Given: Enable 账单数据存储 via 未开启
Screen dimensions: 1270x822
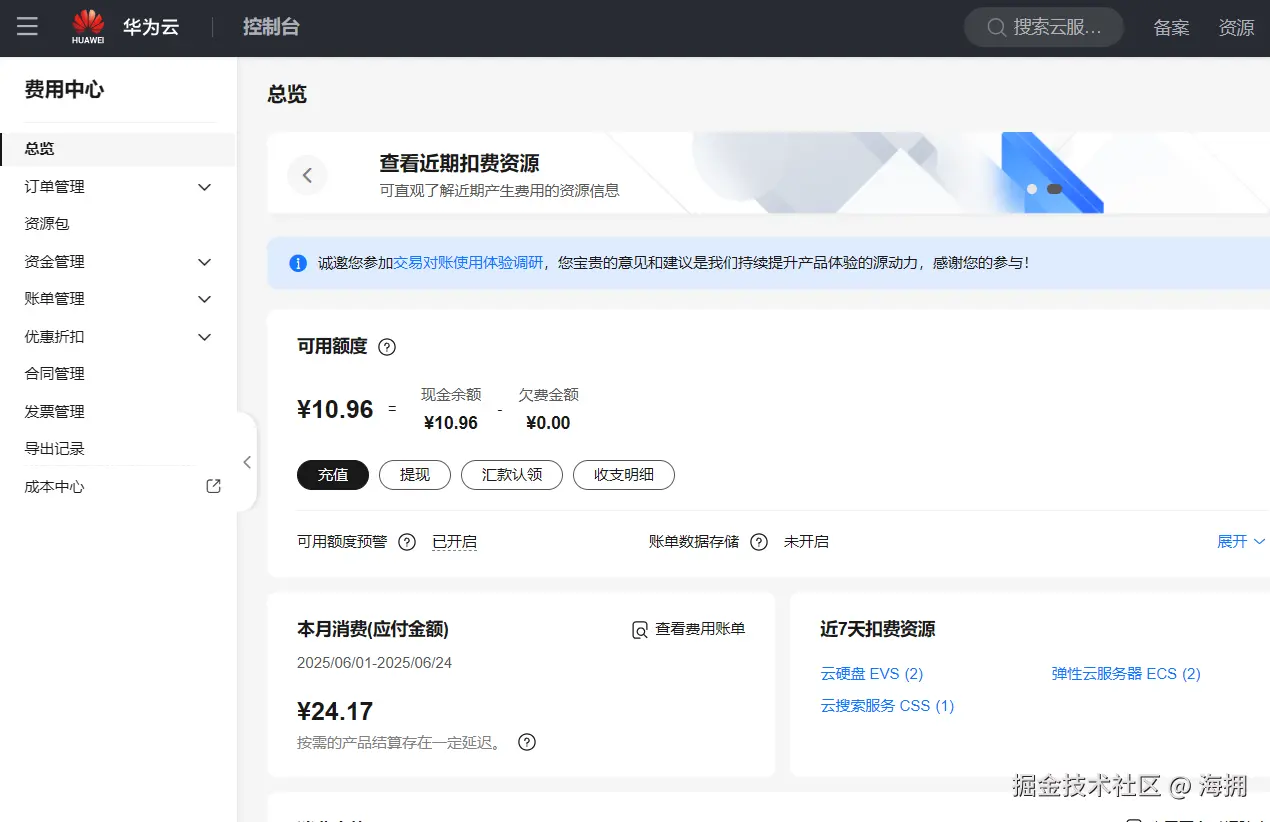Looking at the screenshot, I should coord(806,541).
